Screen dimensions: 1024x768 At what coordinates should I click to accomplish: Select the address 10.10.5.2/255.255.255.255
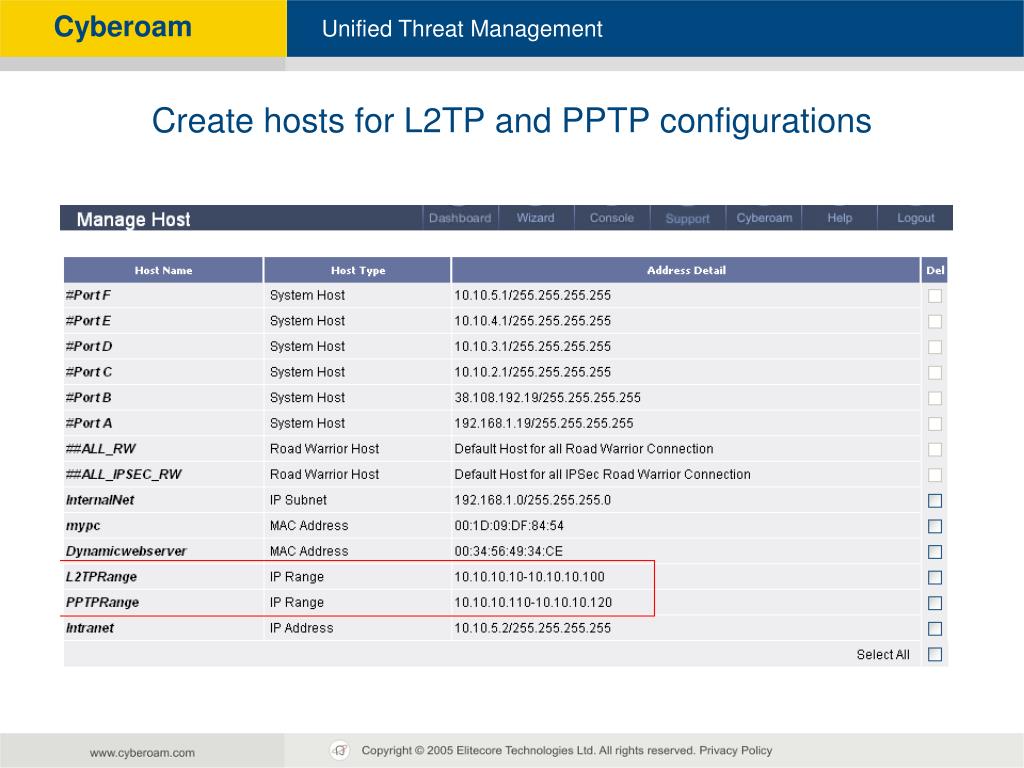point(532,628)
